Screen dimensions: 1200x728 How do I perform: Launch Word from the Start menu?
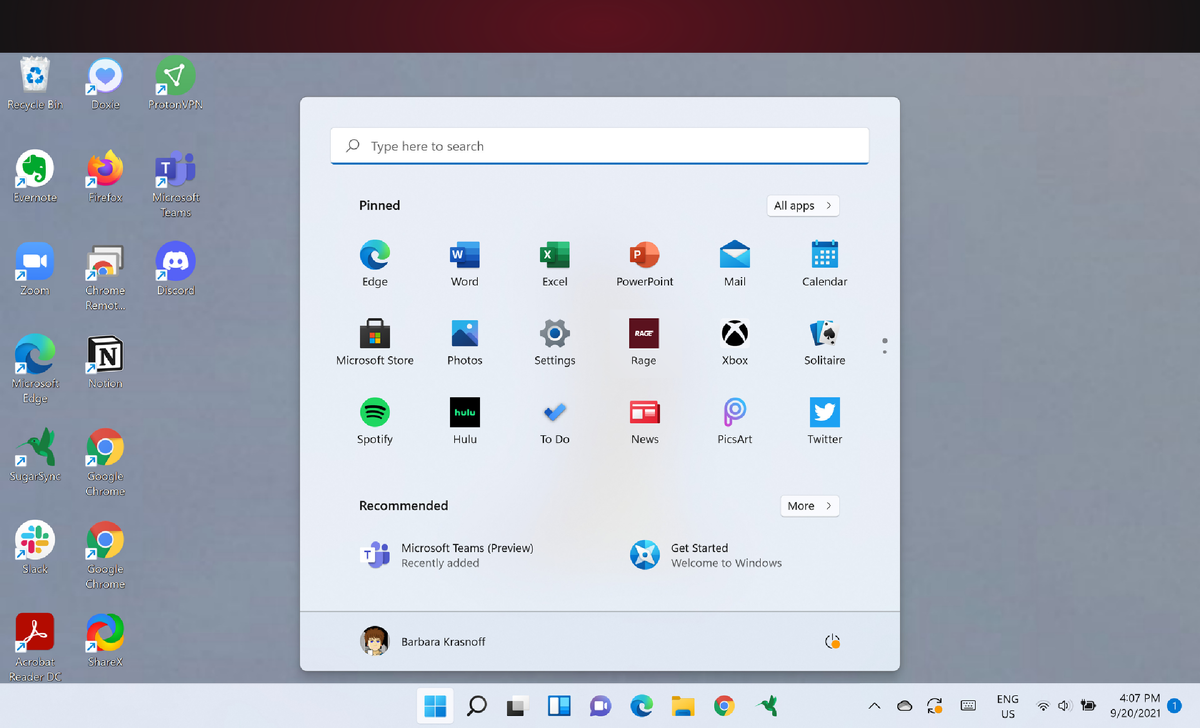click(465, 263)
